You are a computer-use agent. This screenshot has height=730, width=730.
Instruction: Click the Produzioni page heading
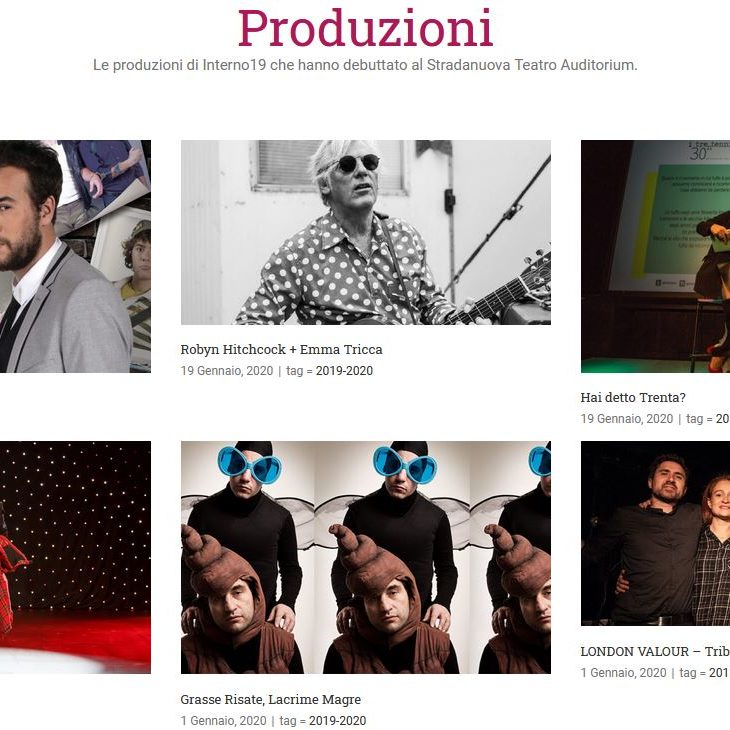[x=365, y=28]
